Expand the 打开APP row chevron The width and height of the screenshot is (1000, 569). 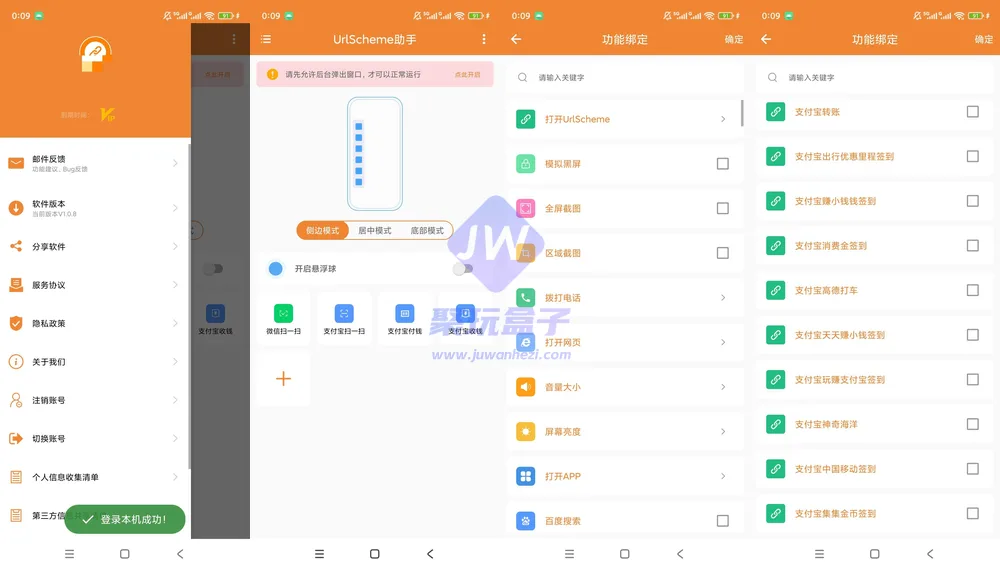[x=723, y=476]
